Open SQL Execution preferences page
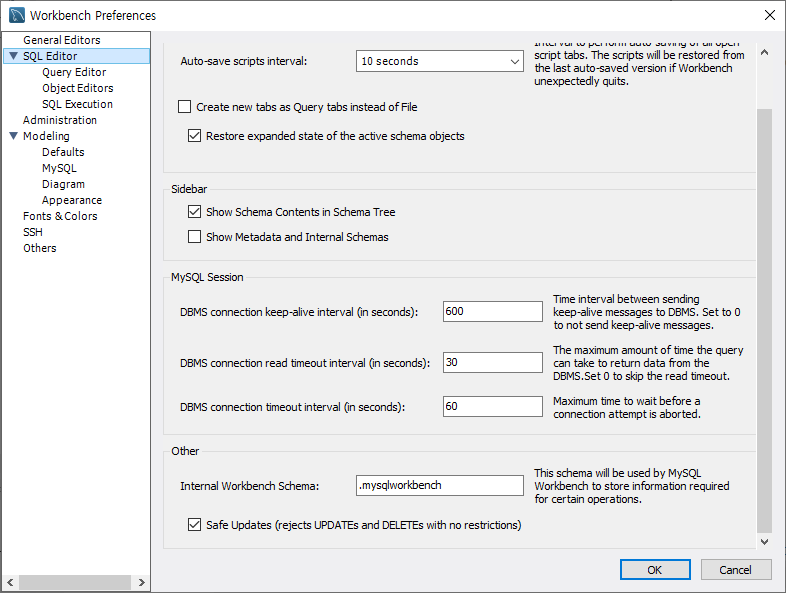Image resolution: width=786 pixels, height=593 pixels. (77, 104)
